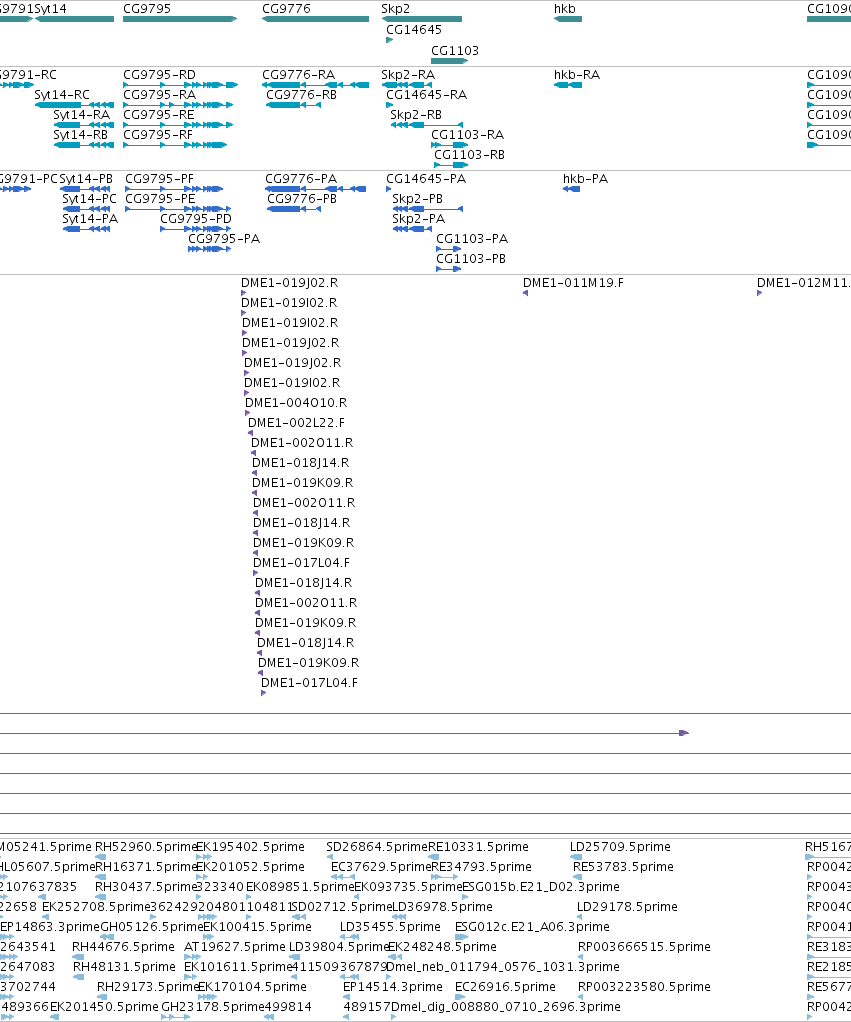Open EST RH52960.5prime
The image size is (851, 1022).
[100, 857]
